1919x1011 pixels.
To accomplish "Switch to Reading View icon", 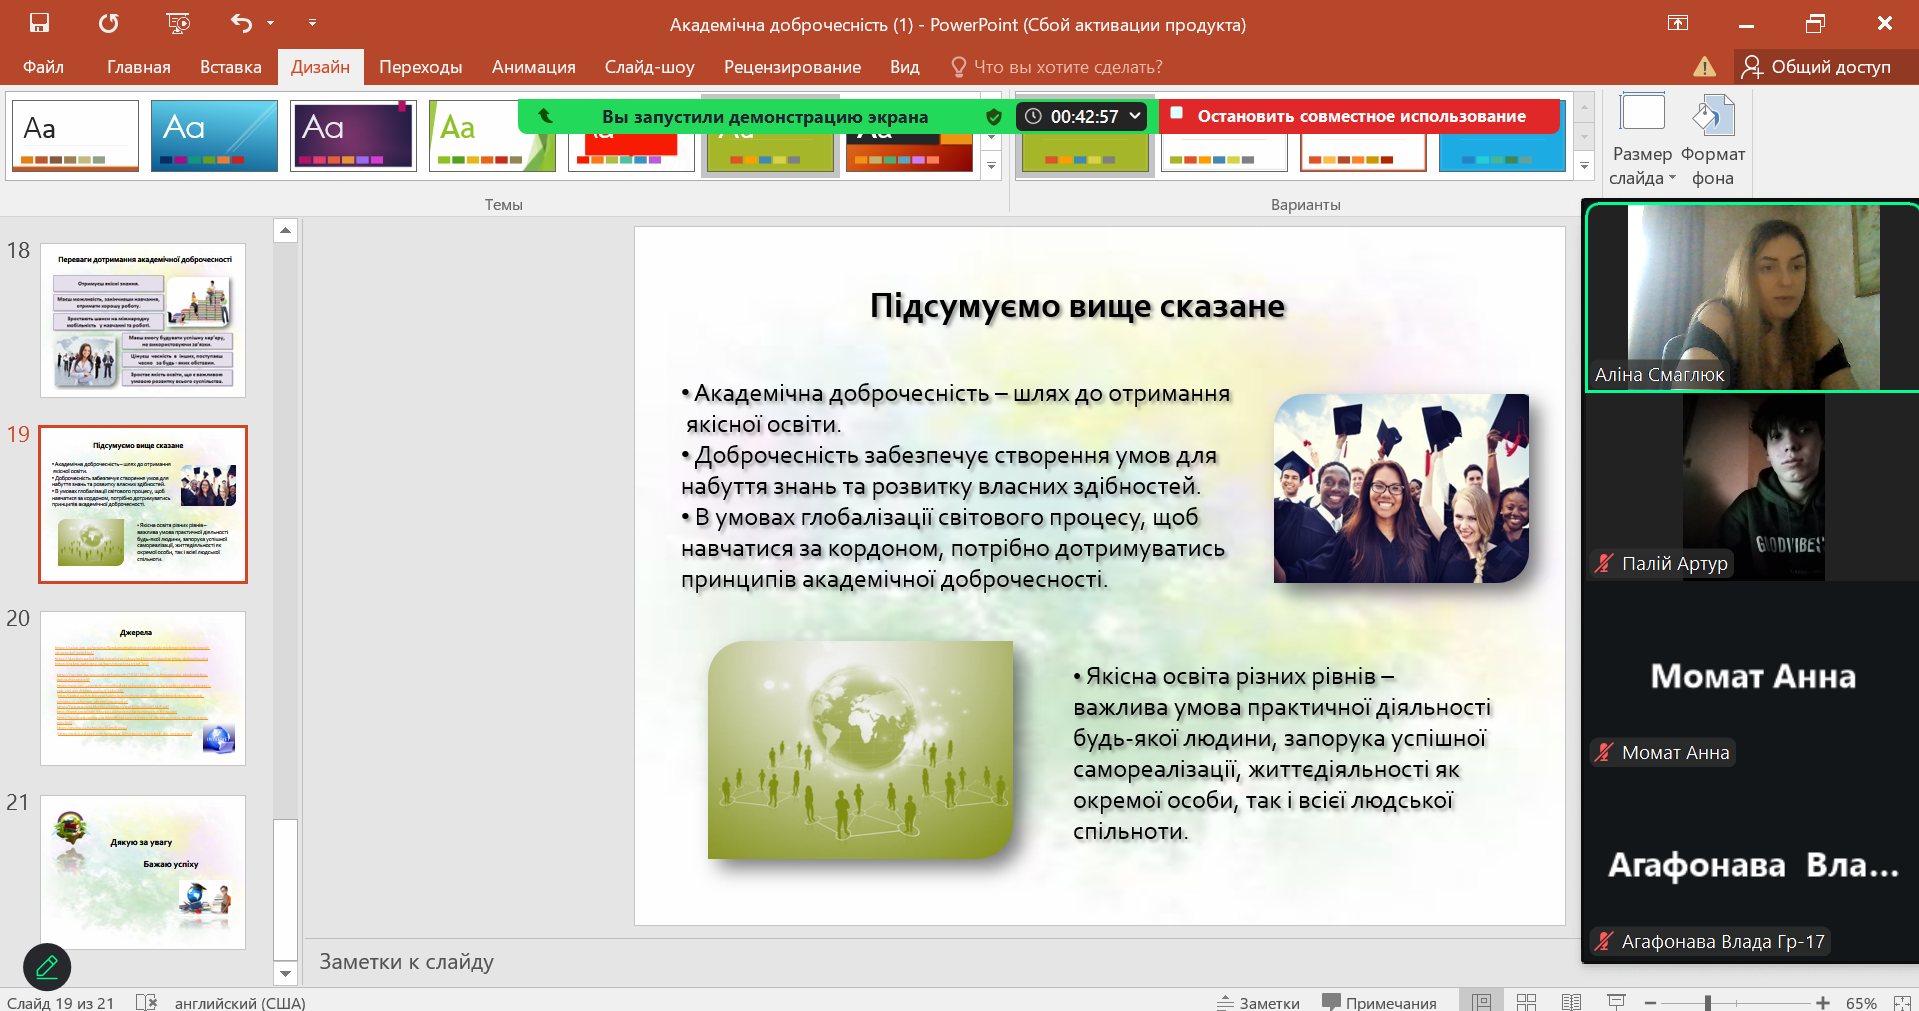I will (1571, 1002).
